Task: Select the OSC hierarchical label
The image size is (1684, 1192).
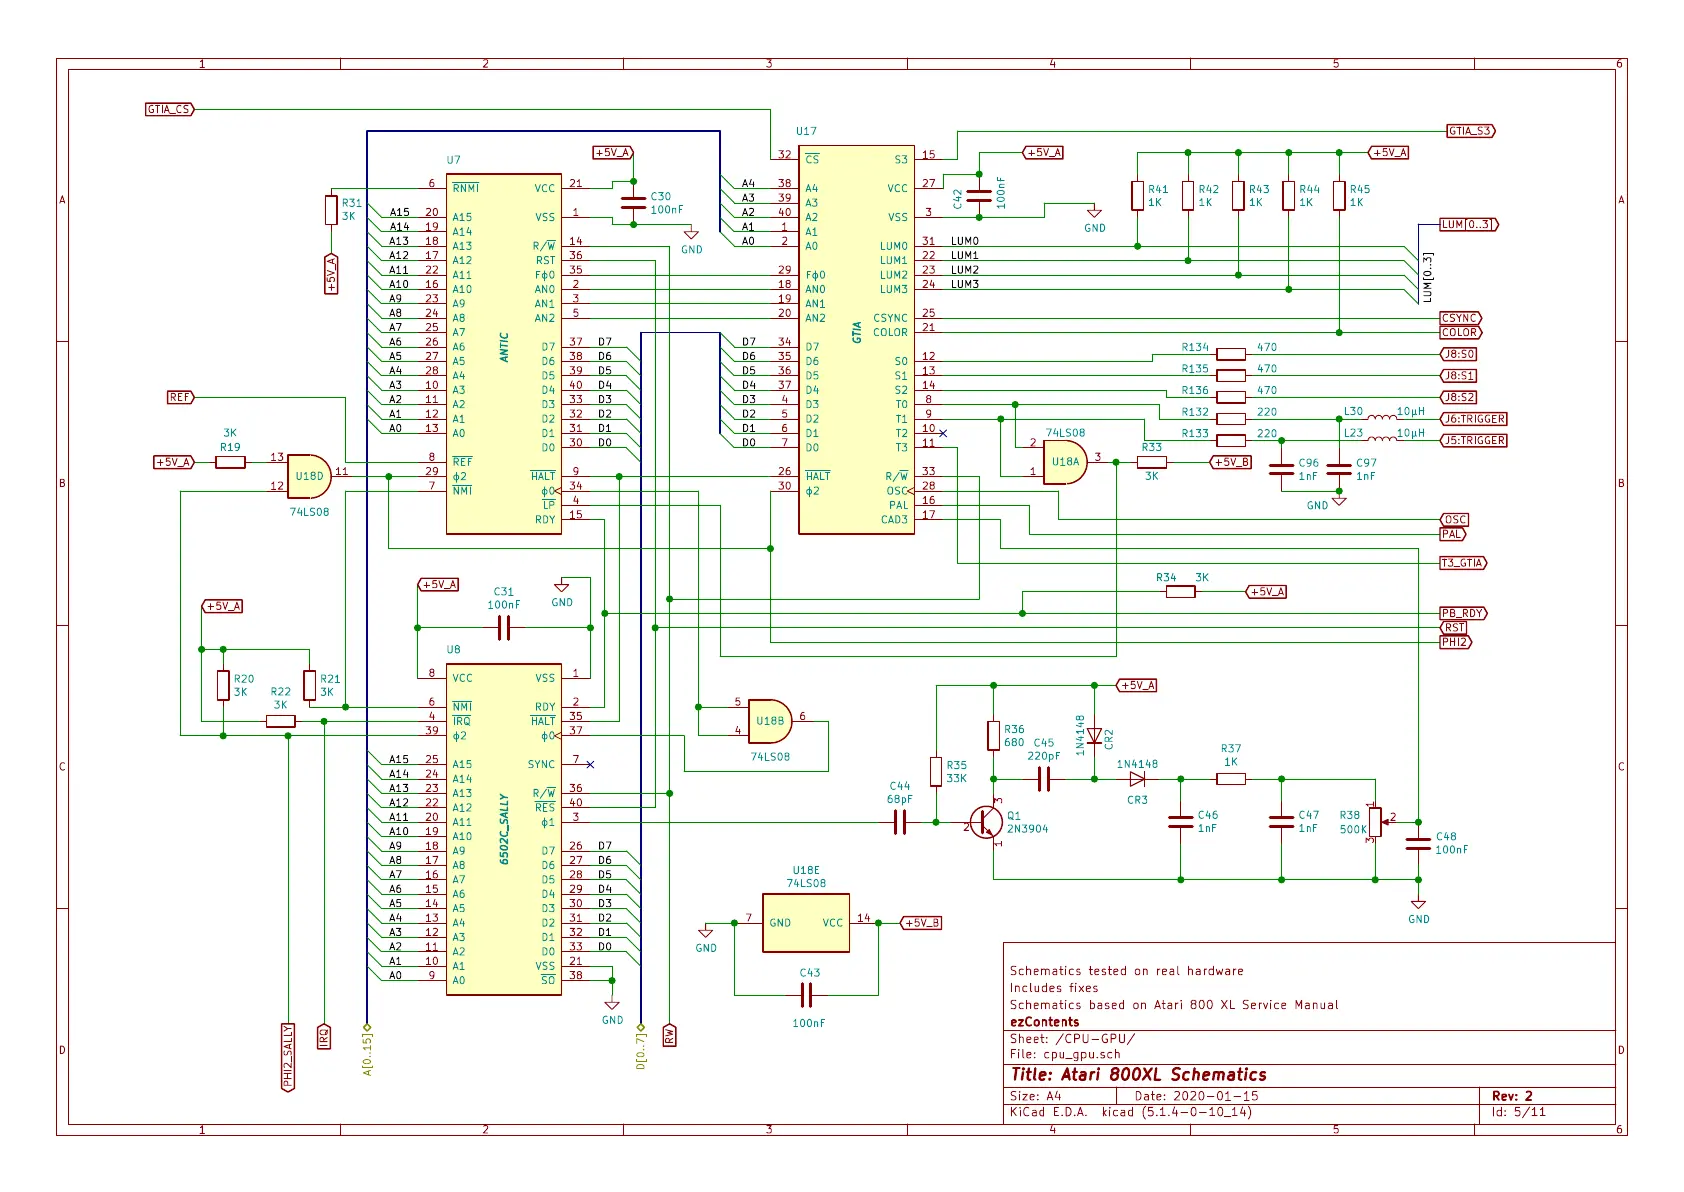Action: 1455,520
